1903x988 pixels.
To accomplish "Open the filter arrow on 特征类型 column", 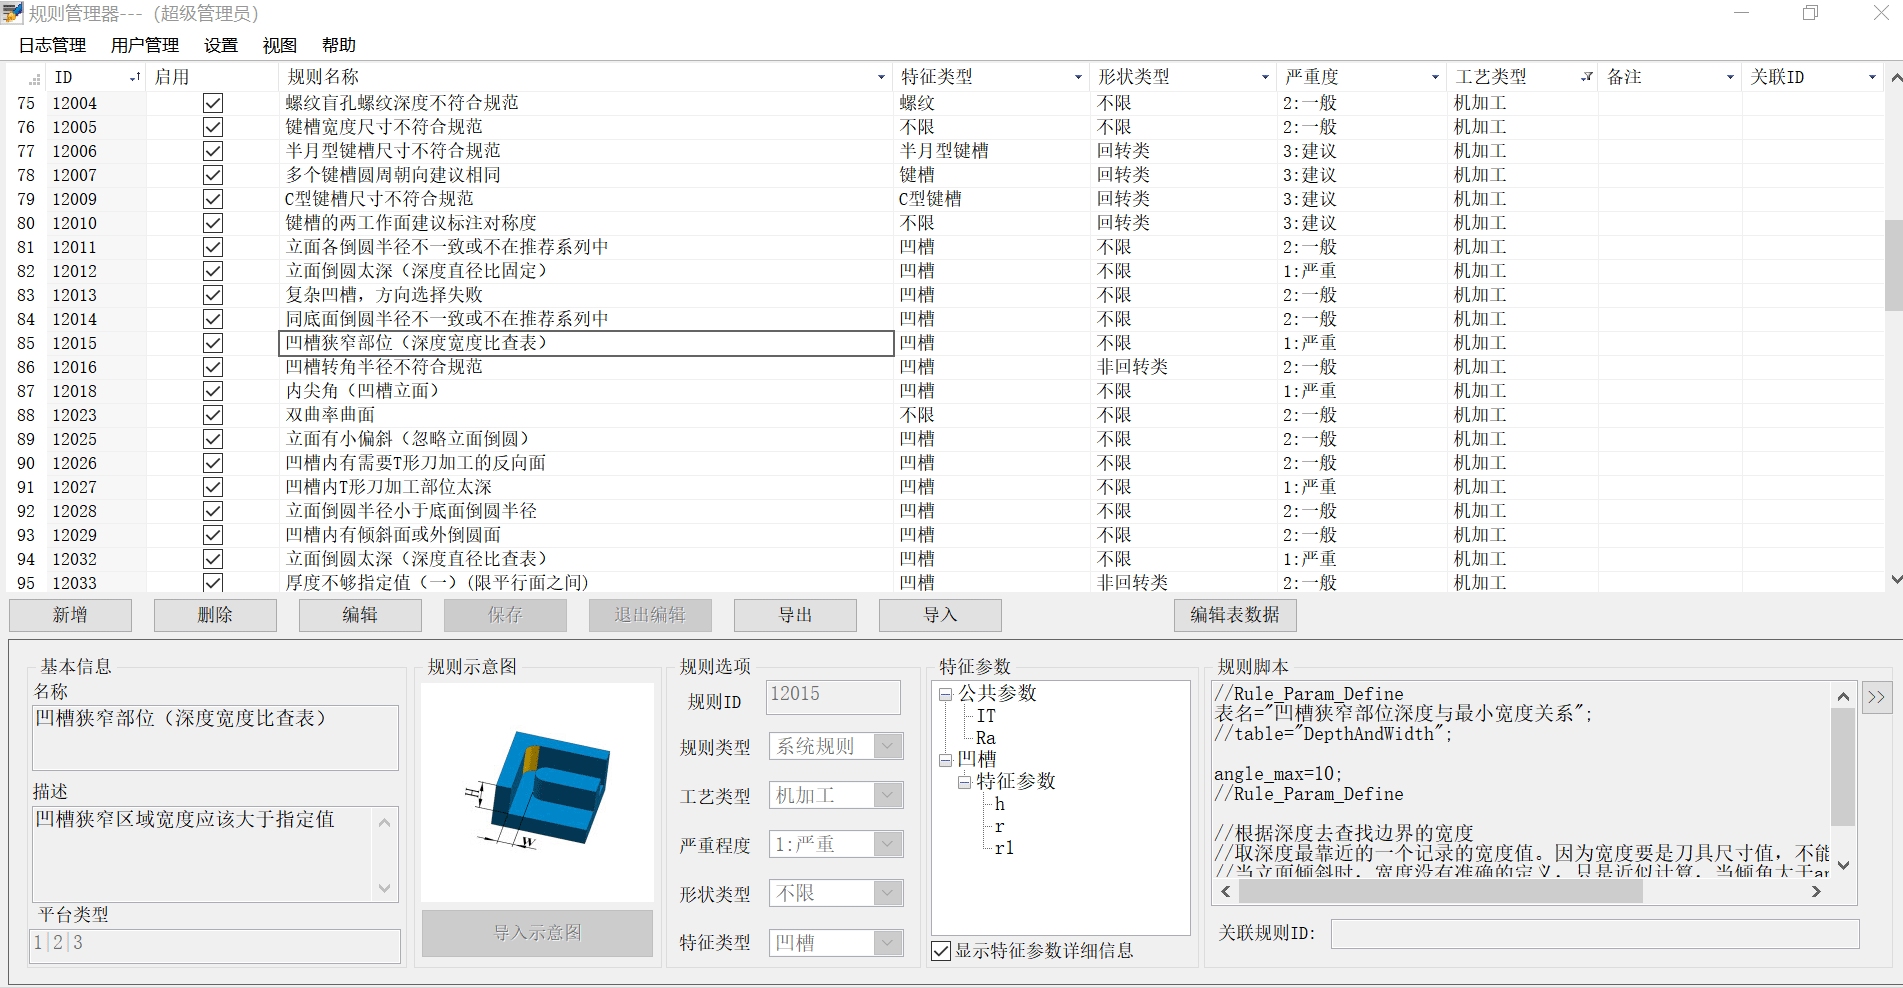I will point(1078,76).
